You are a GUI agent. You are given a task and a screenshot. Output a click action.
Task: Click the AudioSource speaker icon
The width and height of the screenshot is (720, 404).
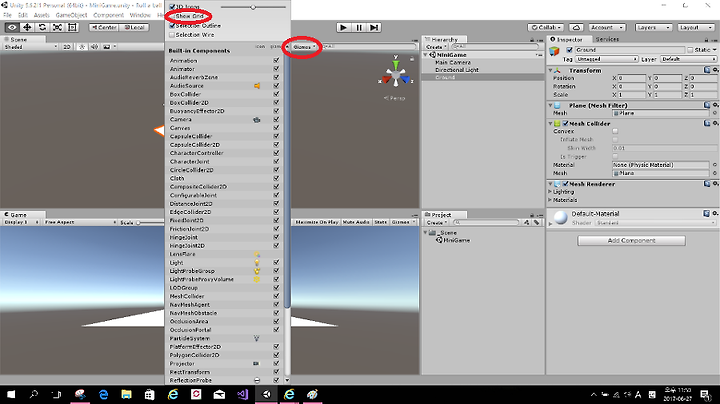click(x=257, y=86)
